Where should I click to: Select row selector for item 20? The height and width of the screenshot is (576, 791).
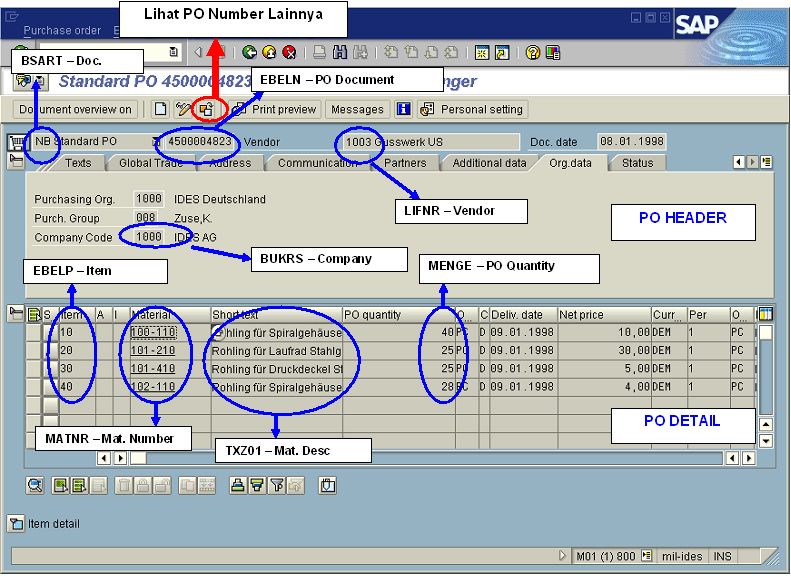pos(33,351)
